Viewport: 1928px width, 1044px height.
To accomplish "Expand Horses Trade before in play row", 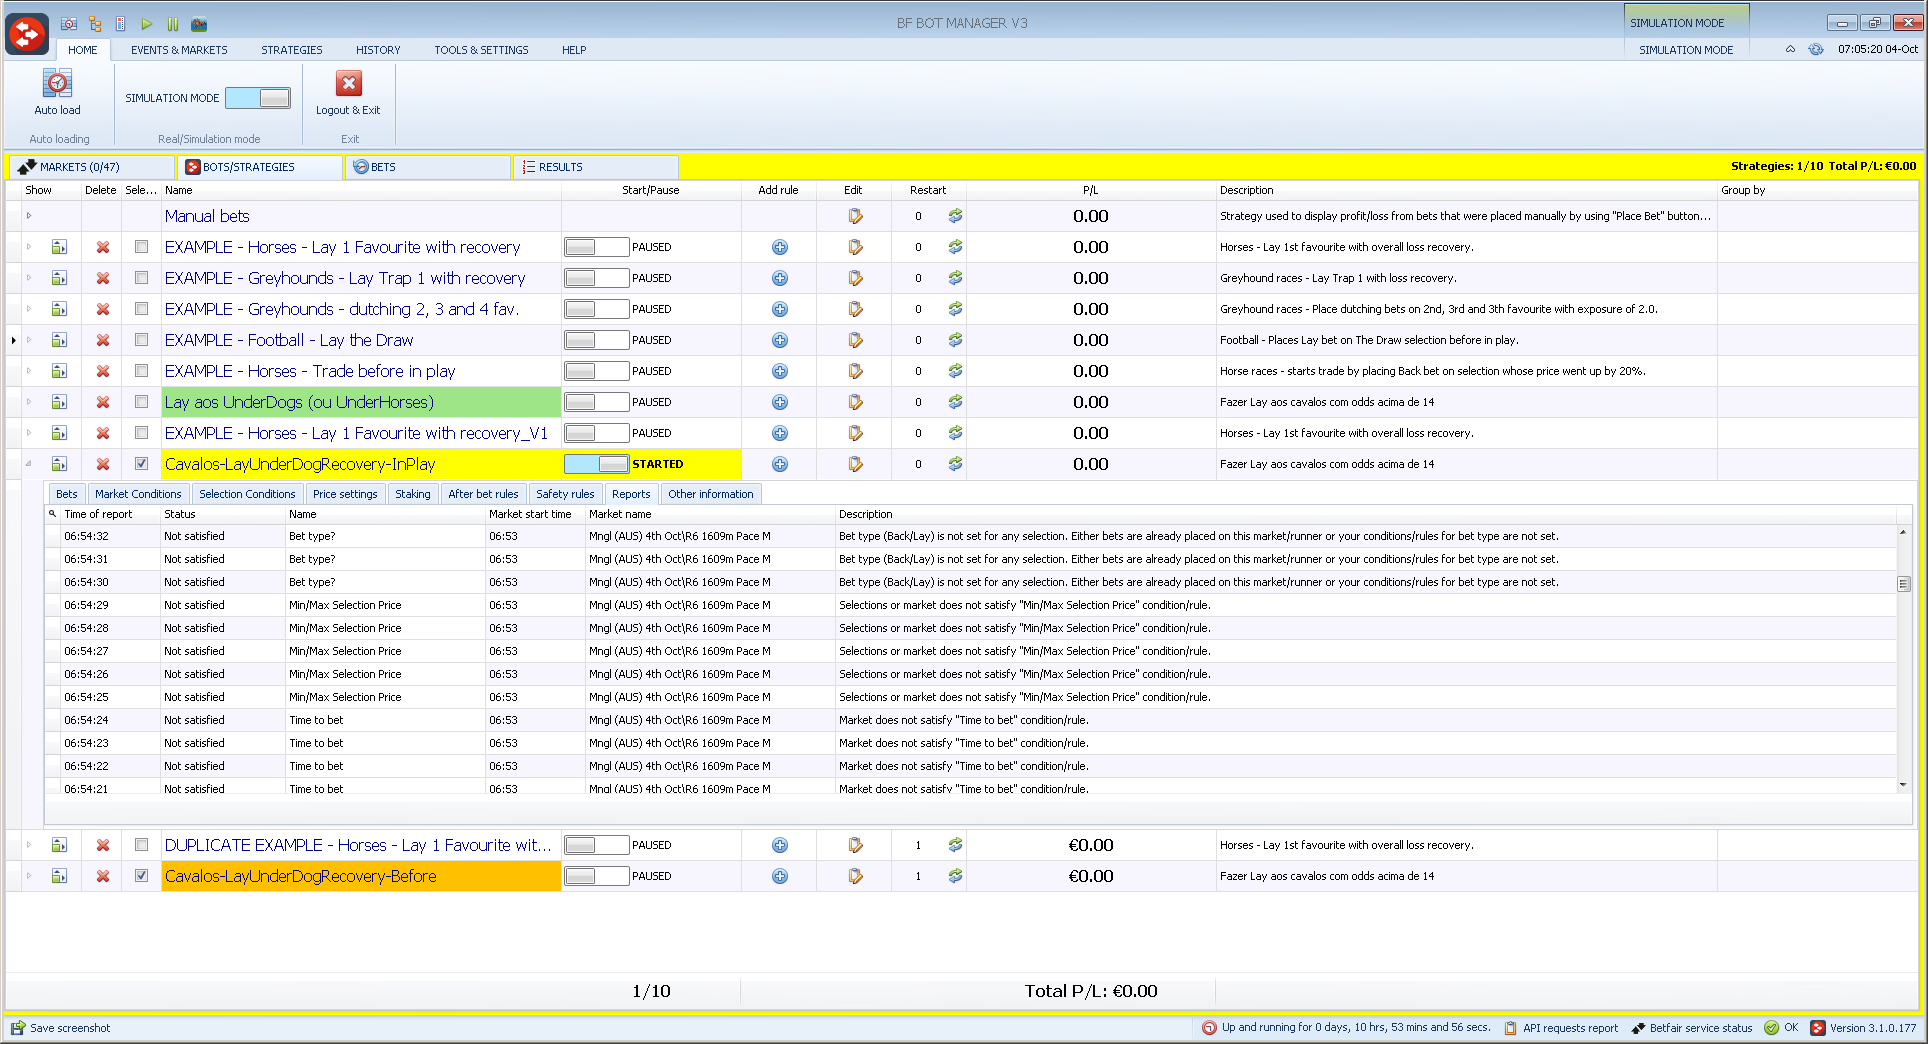I will (29, 371).
